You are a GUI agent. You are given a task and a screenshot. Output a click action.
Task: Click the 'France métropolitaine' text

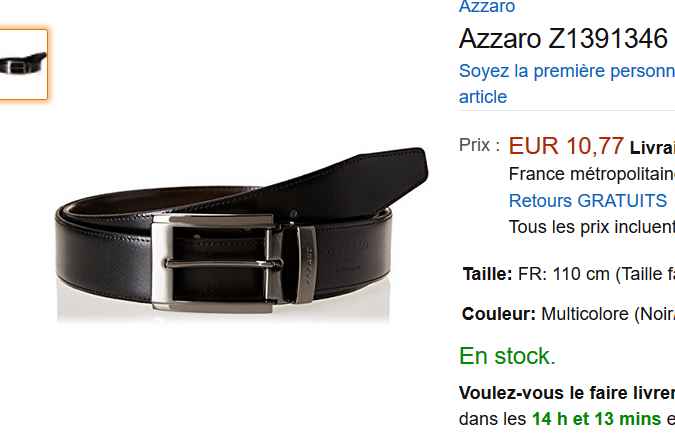(x=592, y=174)
